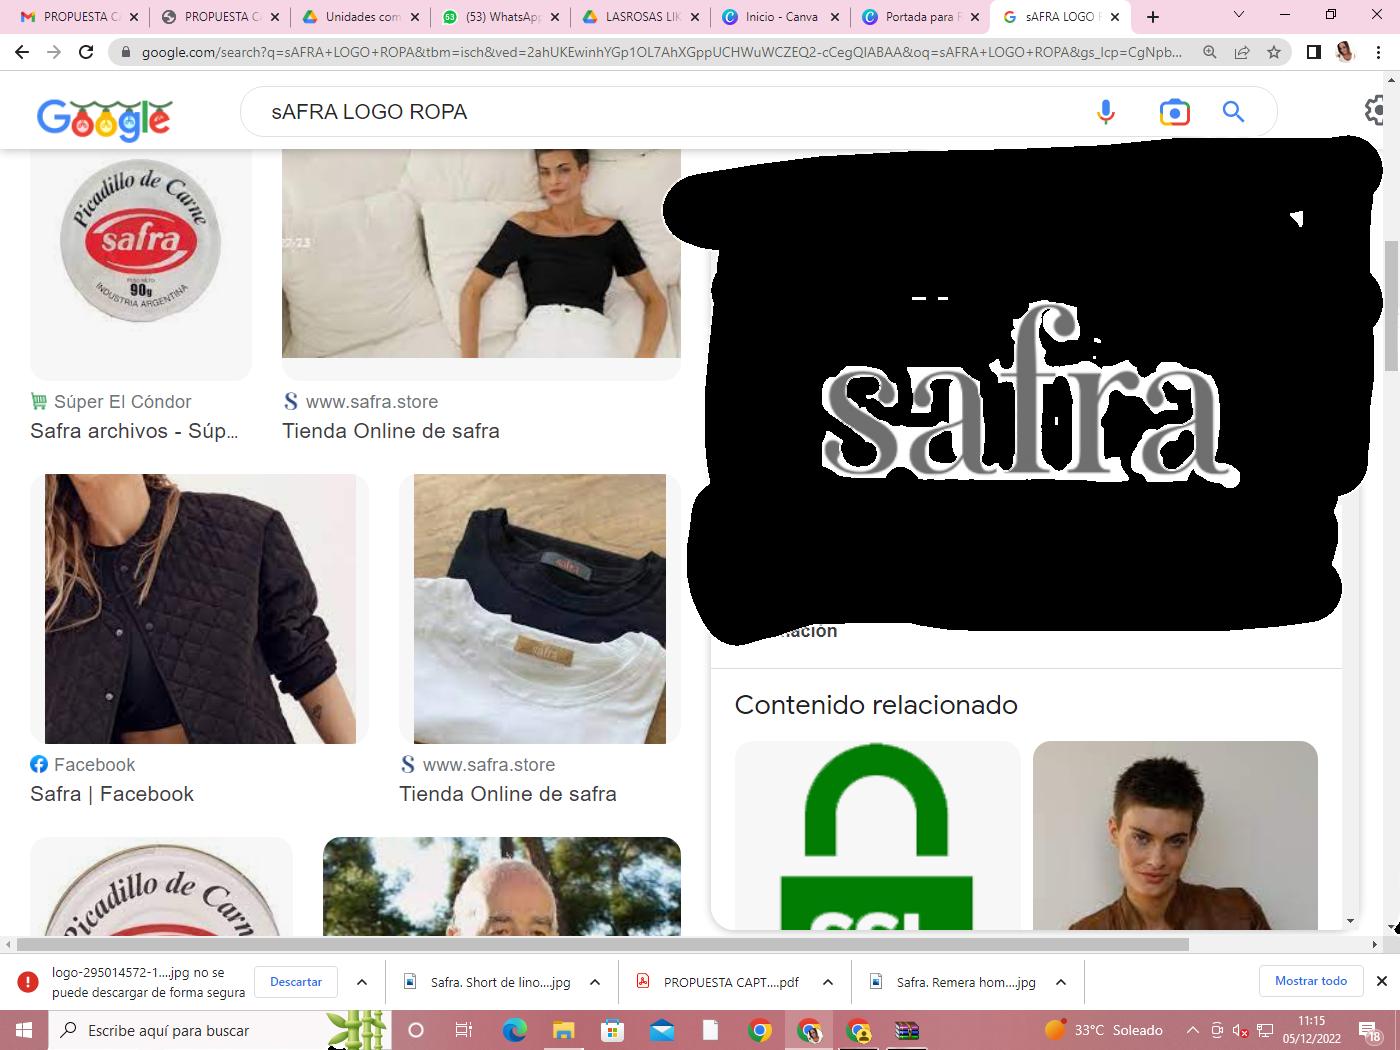Open Task View on the taskbar

point(463,1030)
